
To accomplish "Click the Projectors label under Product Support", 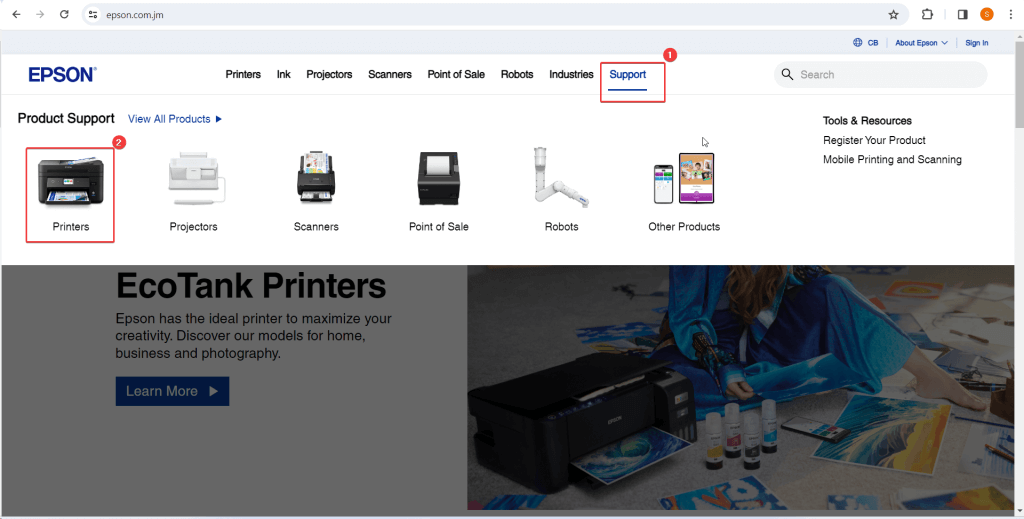I will click(x=193, y=227).
